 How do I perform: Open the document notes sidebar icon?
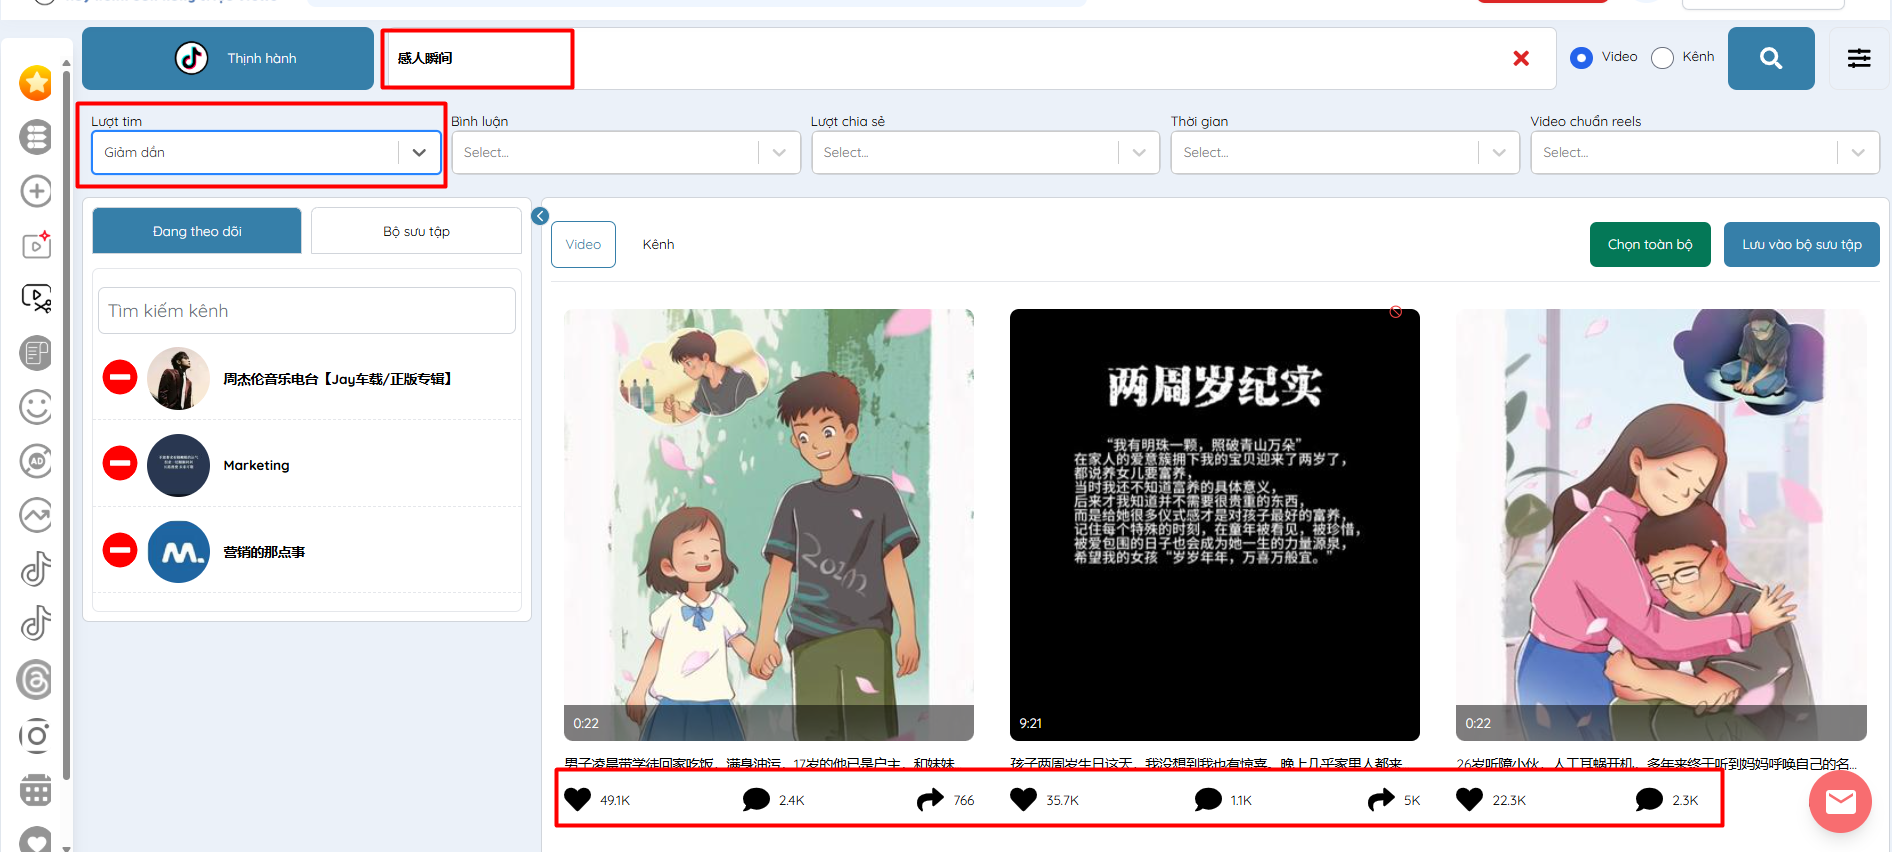pos(36,353)
